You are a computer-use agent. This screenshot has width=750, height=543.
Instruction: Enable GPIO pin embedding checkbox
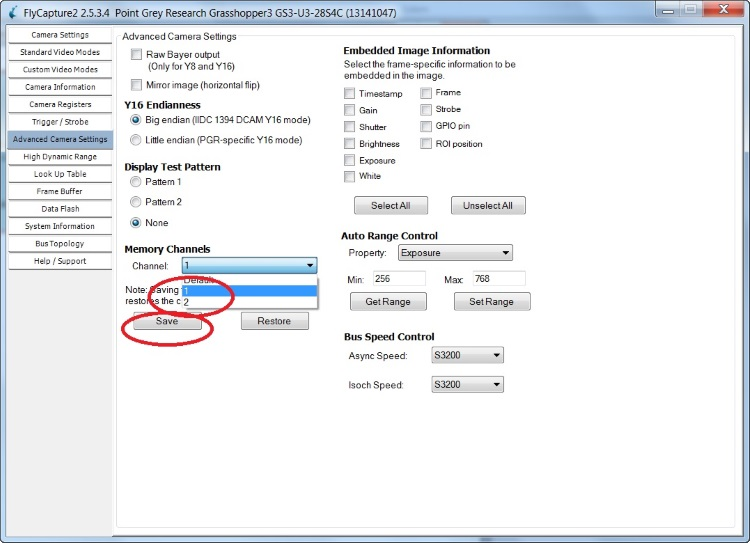tap(426, 126)
